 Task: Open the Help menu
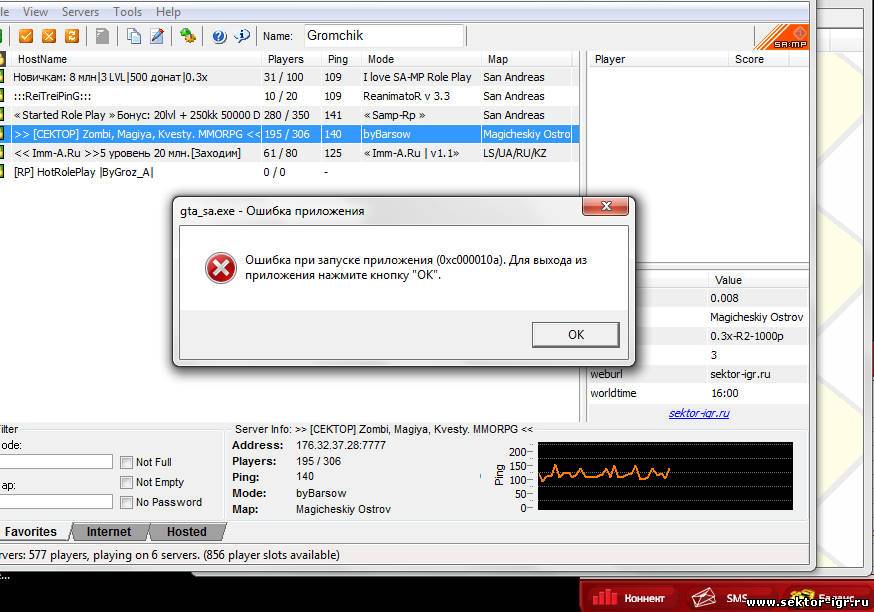pyautogui.click(x=168, y=12)
